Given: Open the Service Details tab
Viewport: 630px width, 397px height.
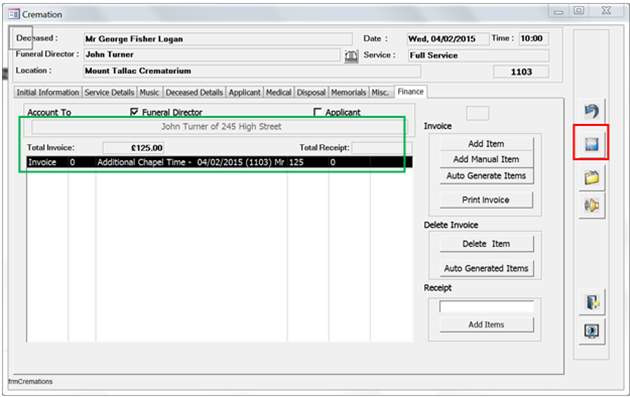Looking at the screenshot, I should 109,92.
